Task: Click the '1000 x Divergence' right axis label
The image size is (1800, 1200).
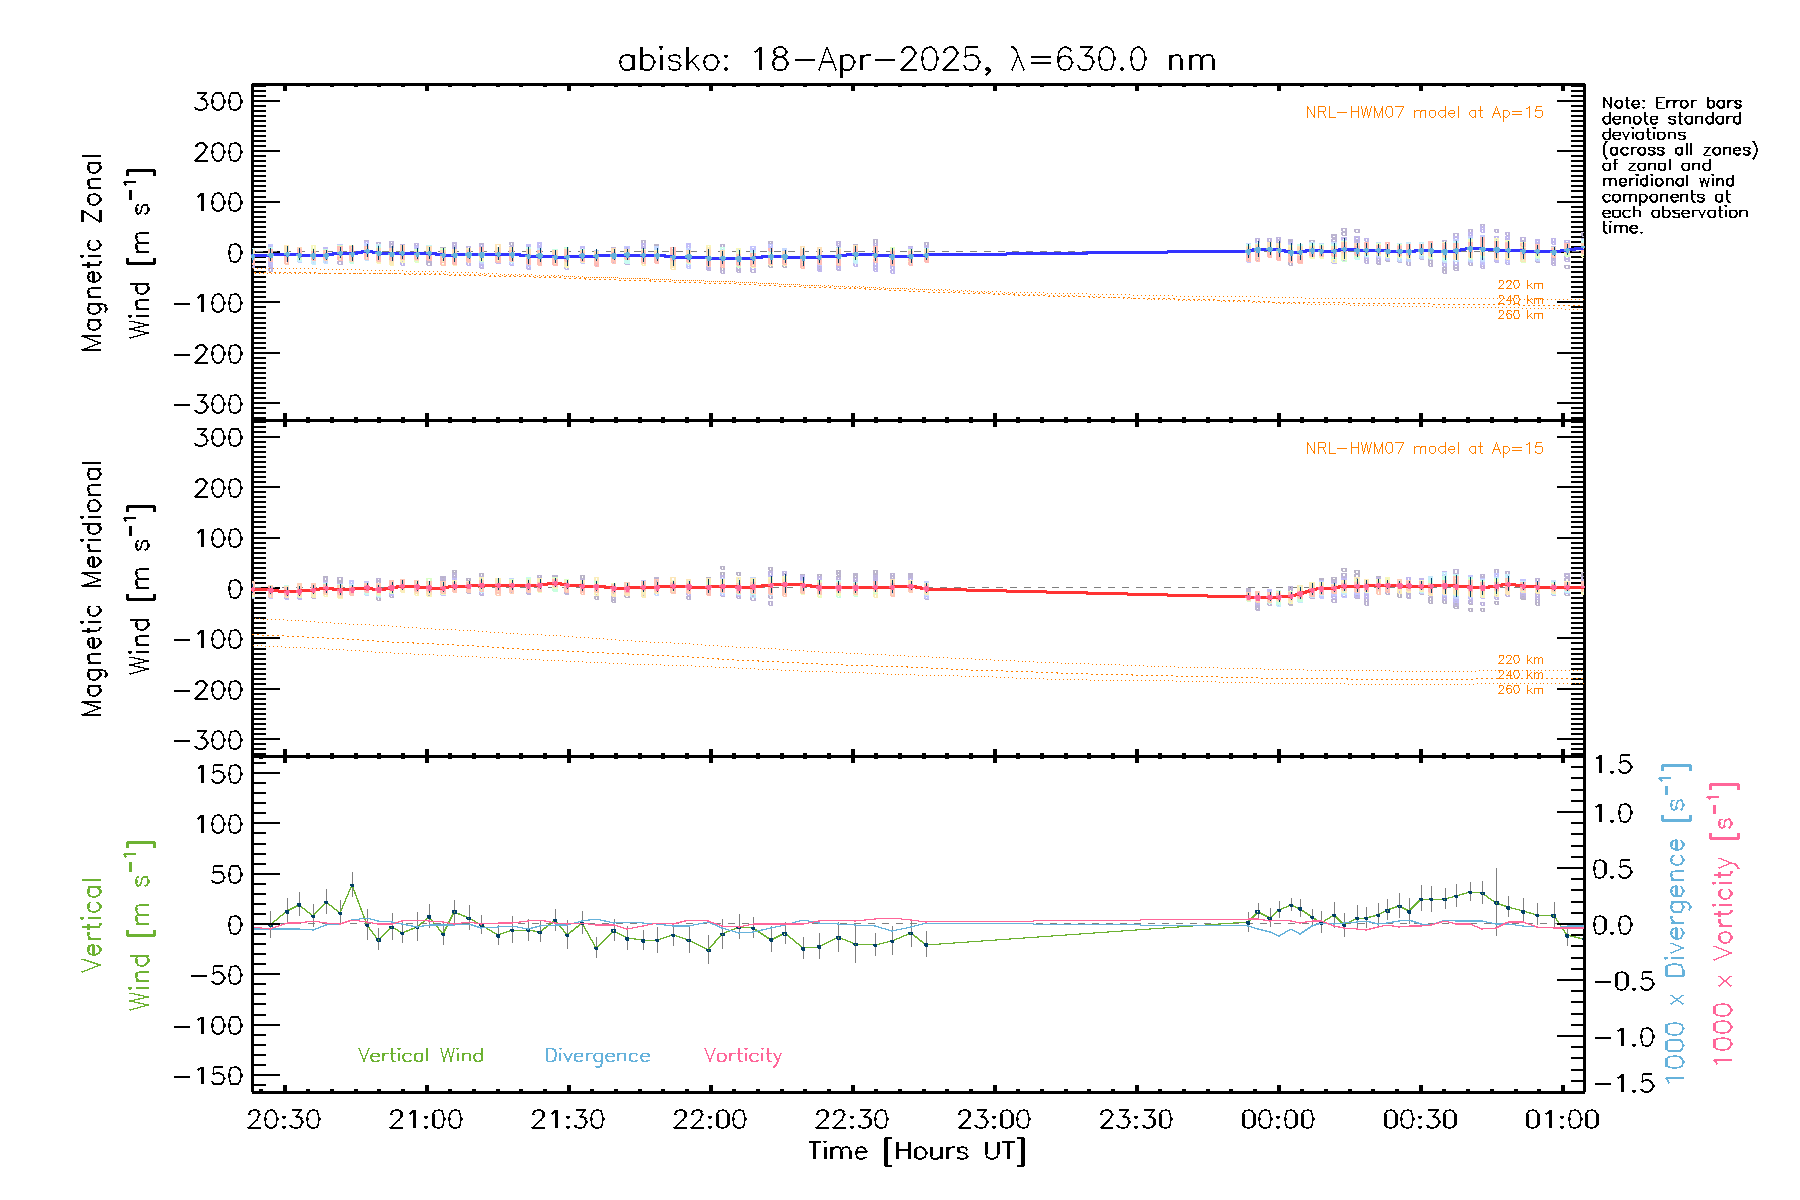Action: click(1675, 924)
